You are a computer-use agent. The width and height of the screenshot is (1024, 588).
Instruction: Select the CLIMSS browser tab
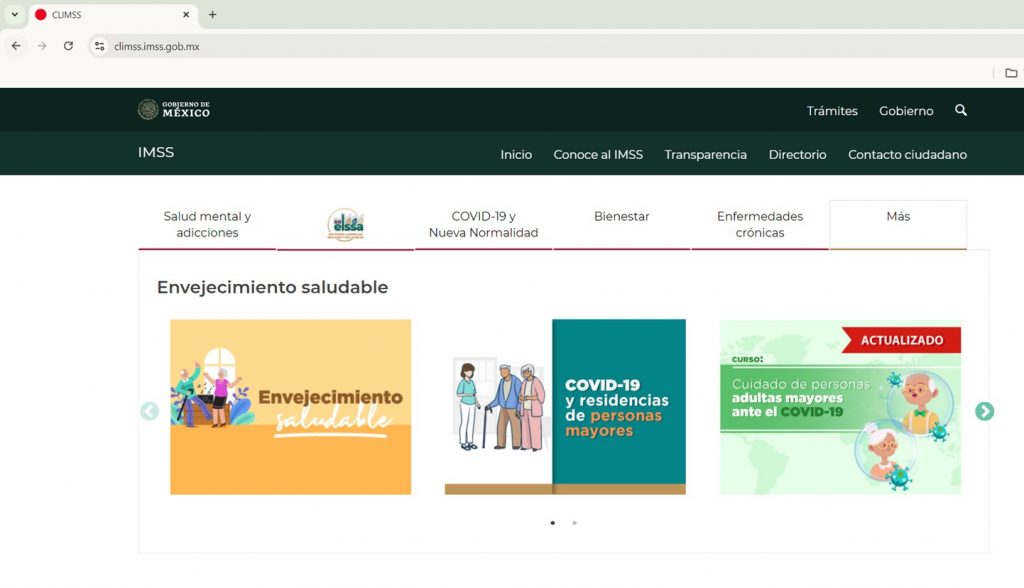(x=114, y=14)
